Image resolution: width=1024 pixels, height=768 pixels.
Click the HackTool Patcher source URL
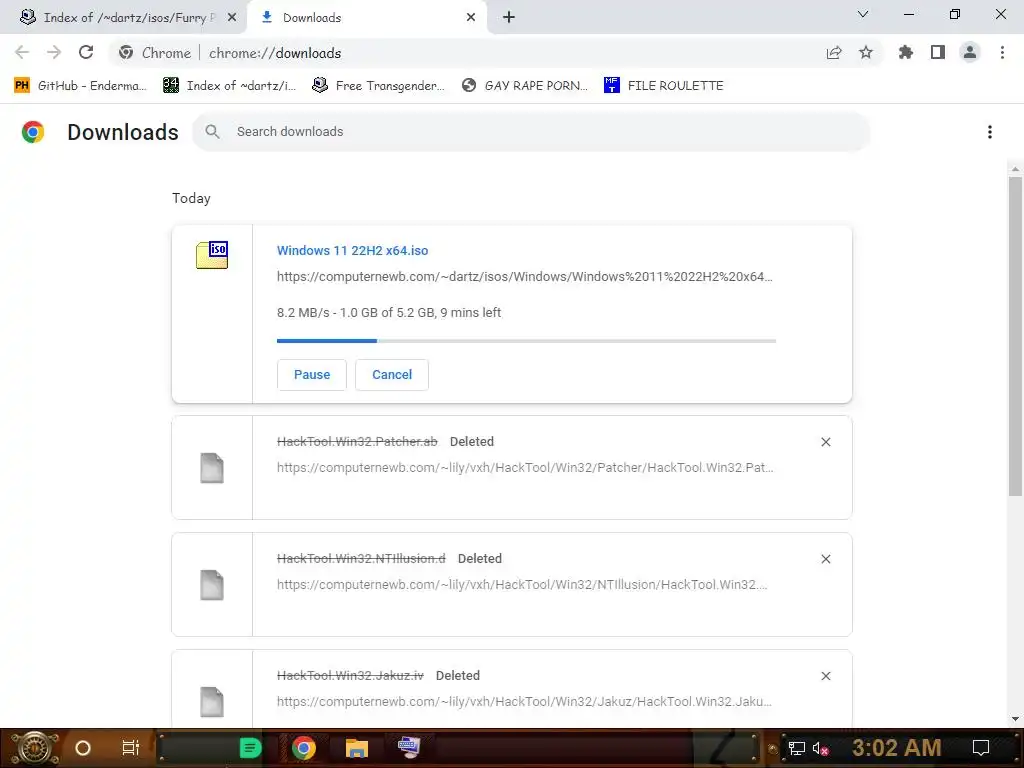click(525, 468)
